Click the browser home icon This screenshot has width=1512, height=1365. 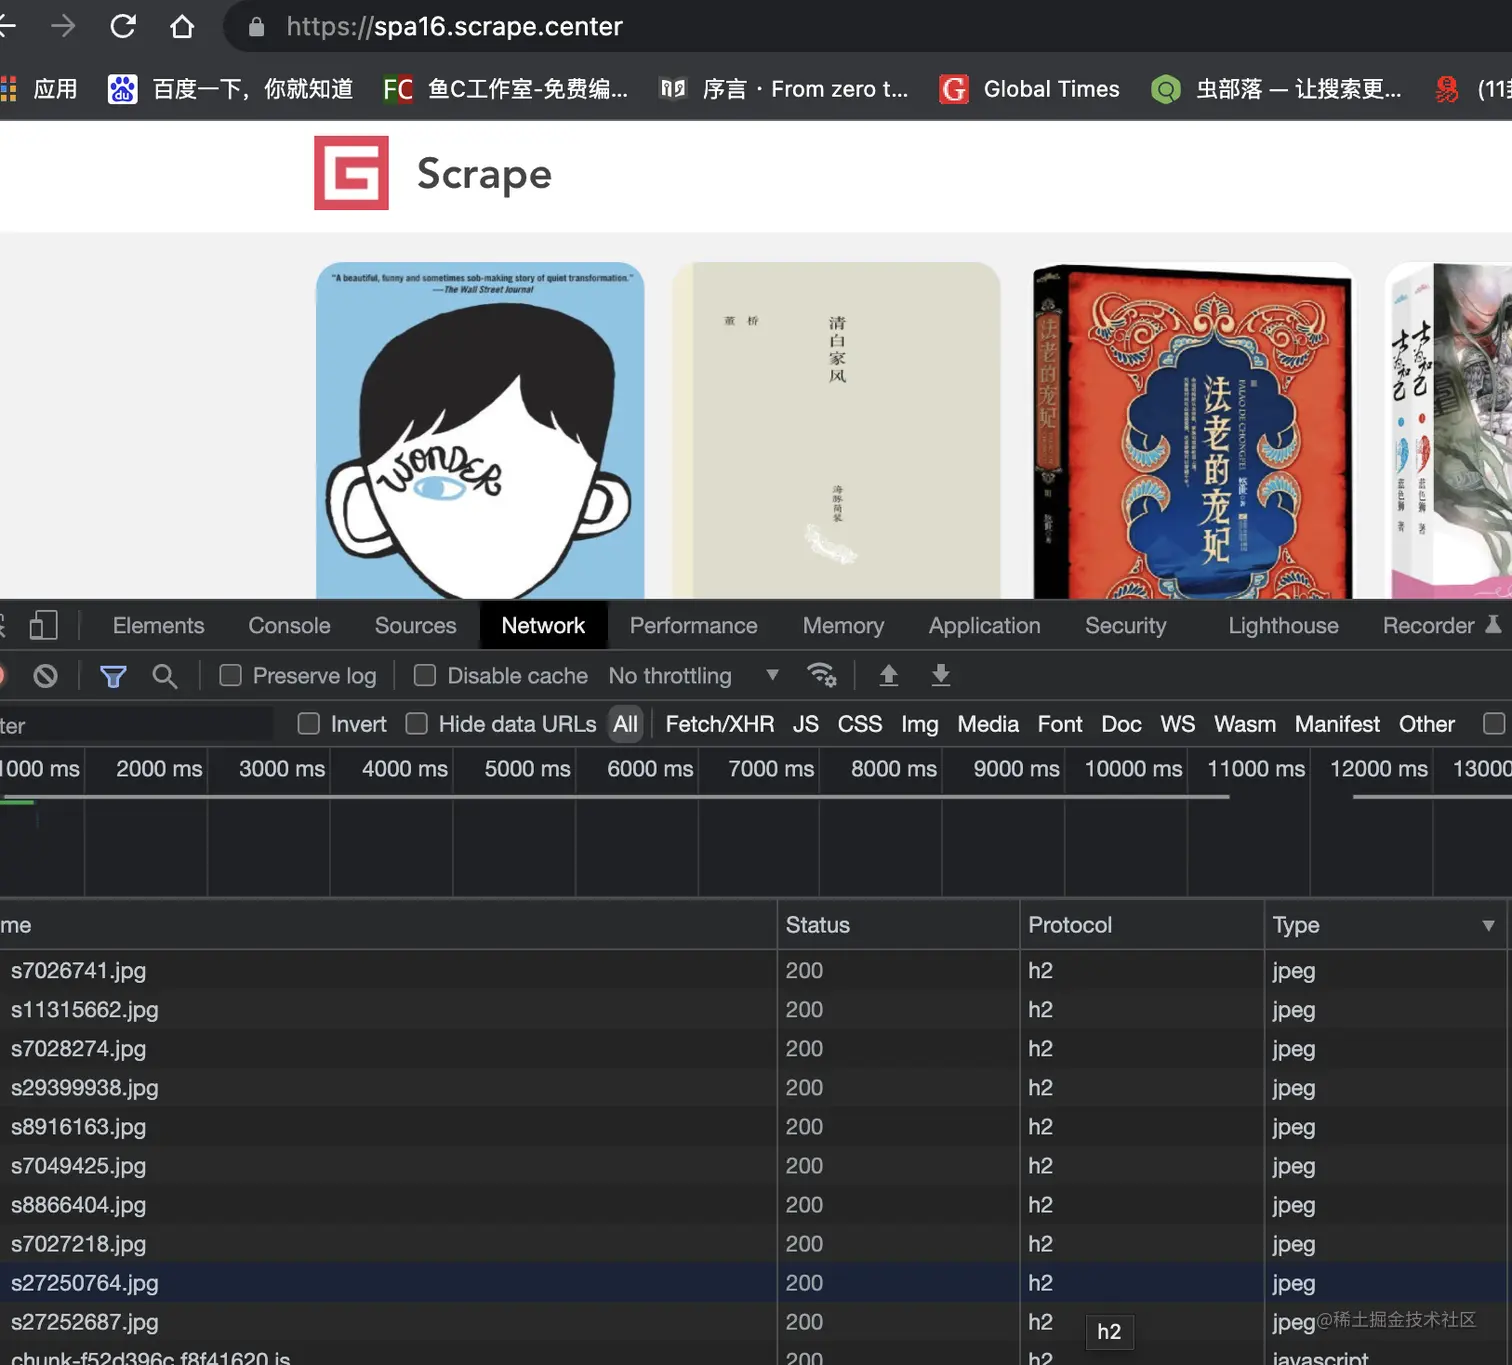(x=182, y=26)
